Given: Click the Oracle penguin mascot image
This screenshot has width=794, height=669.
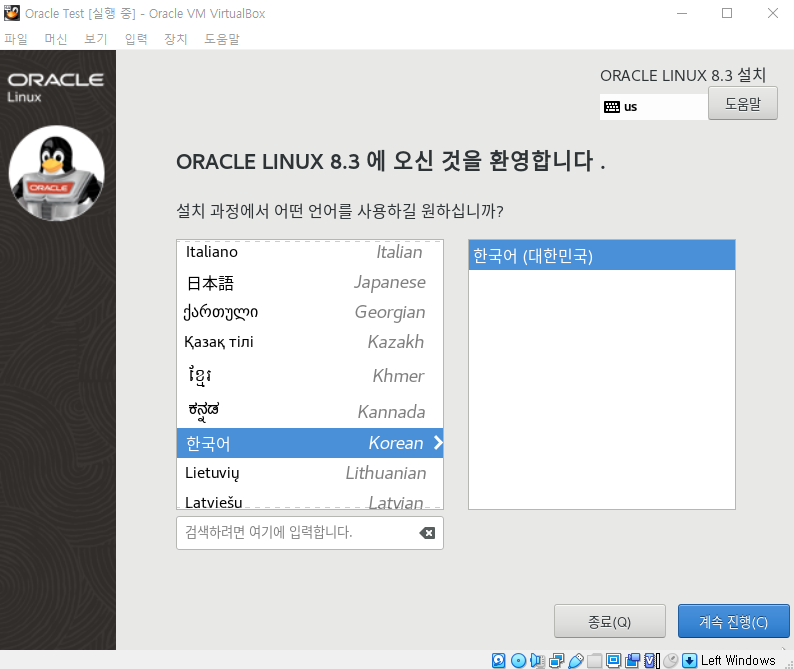Looking at the screenshot, I should 57,173.
